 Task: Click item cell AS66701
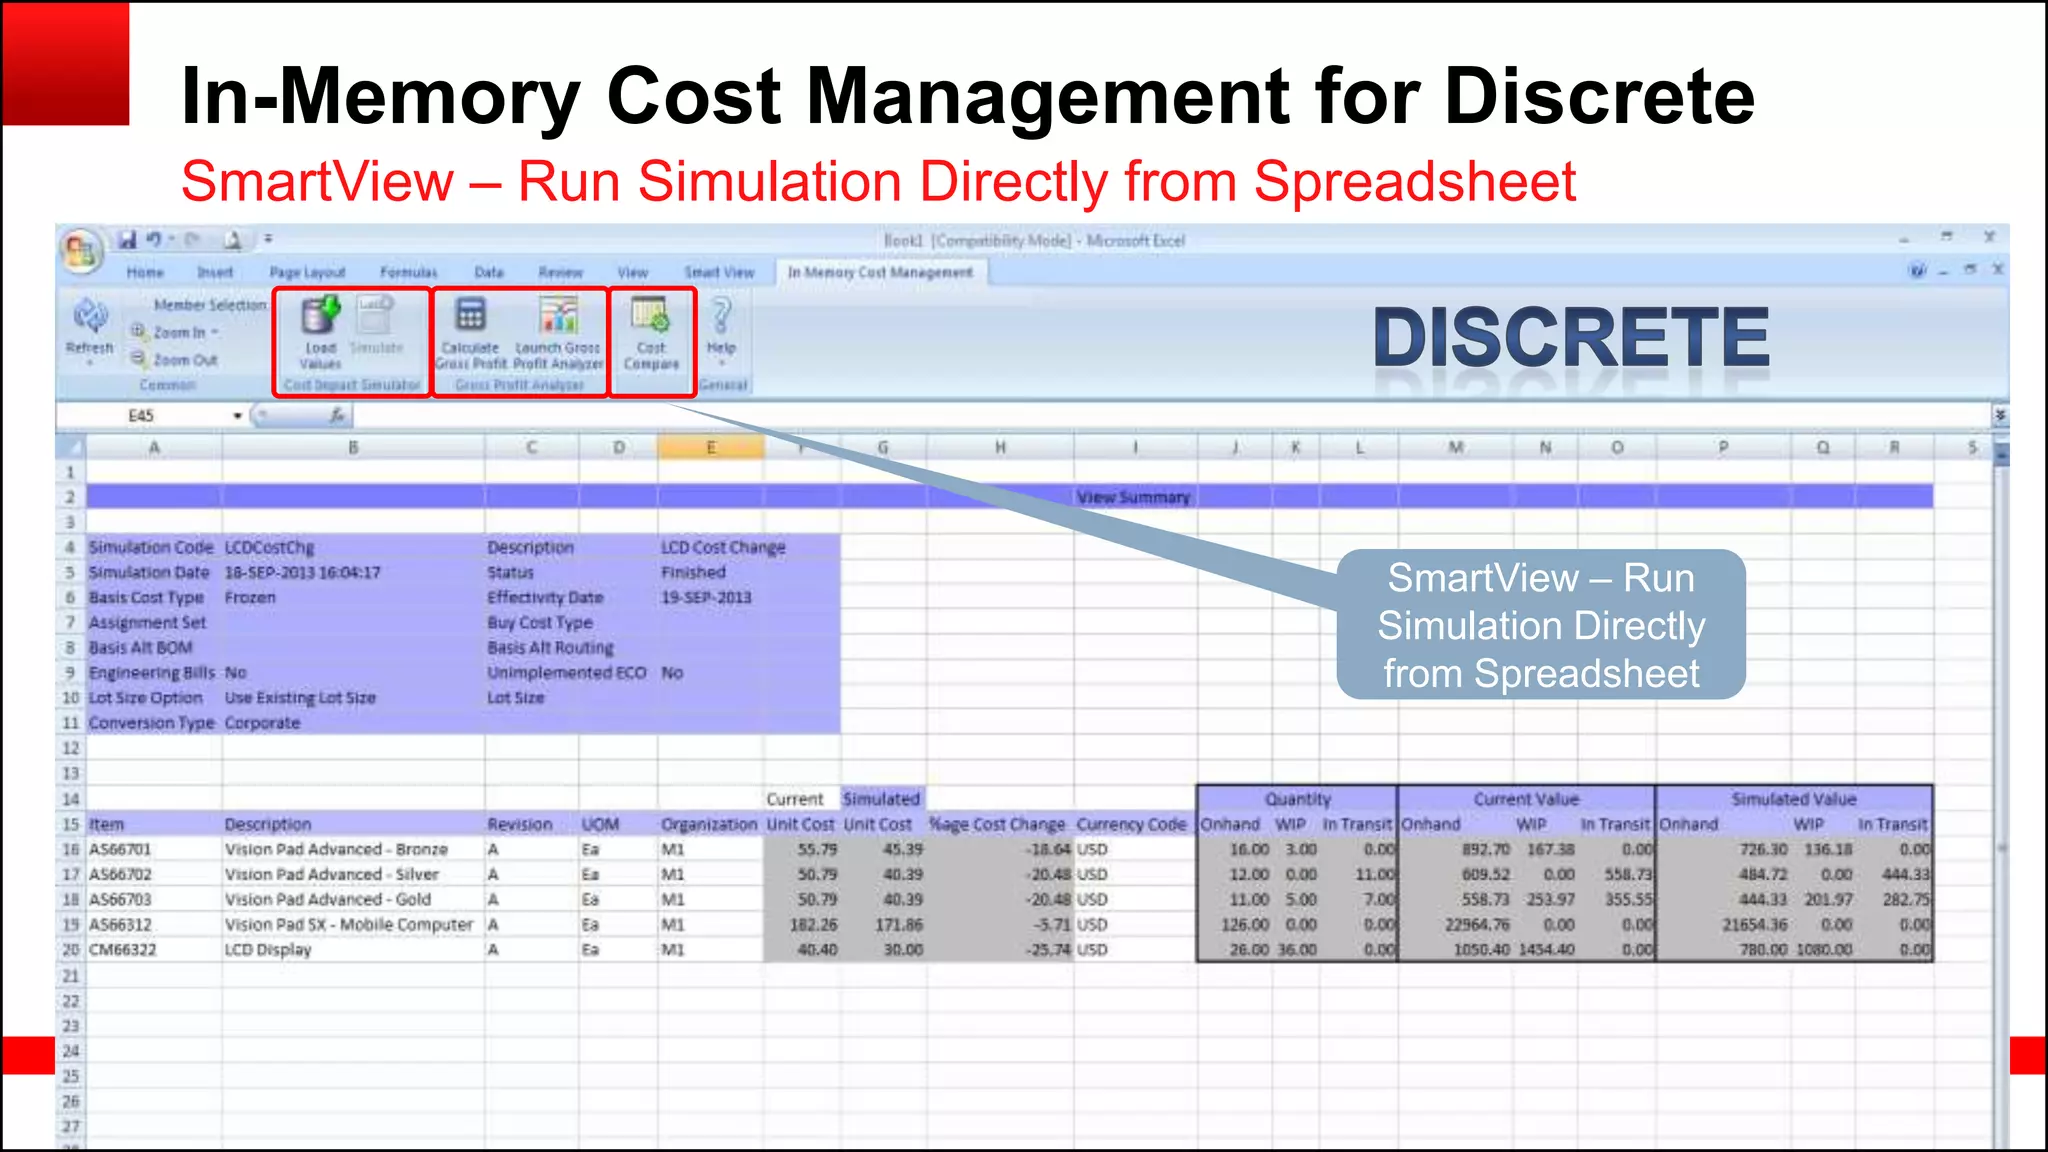tap(154, 849)
